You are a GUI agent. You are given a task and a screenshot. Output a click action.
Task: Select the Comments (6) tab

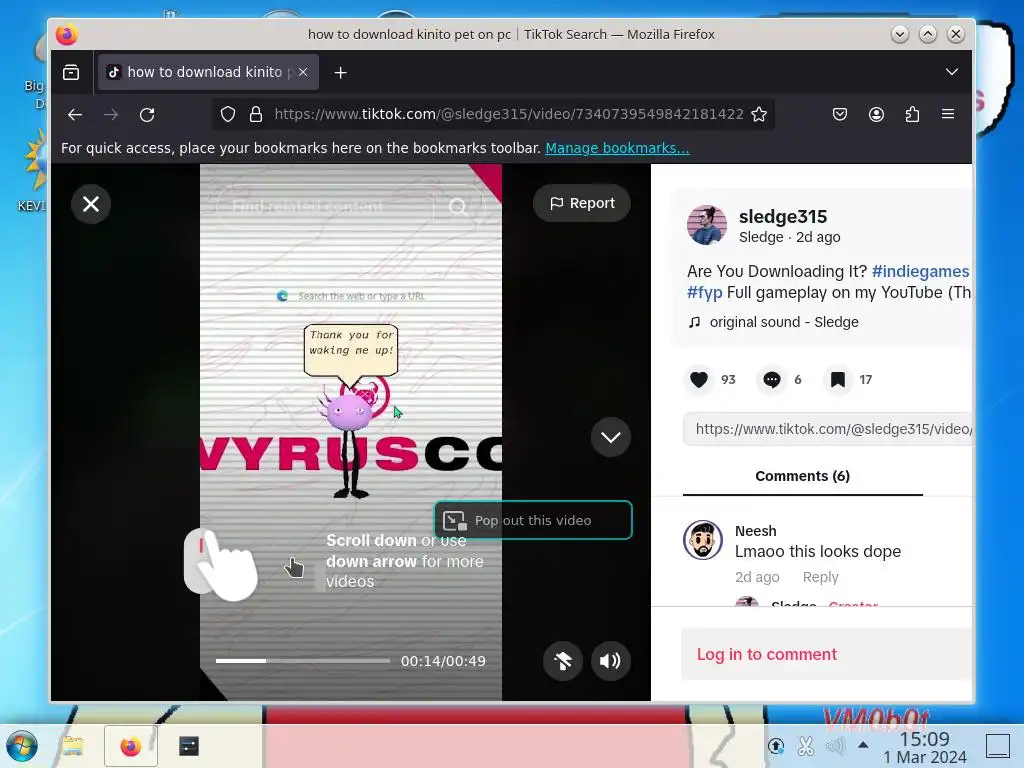803,476
